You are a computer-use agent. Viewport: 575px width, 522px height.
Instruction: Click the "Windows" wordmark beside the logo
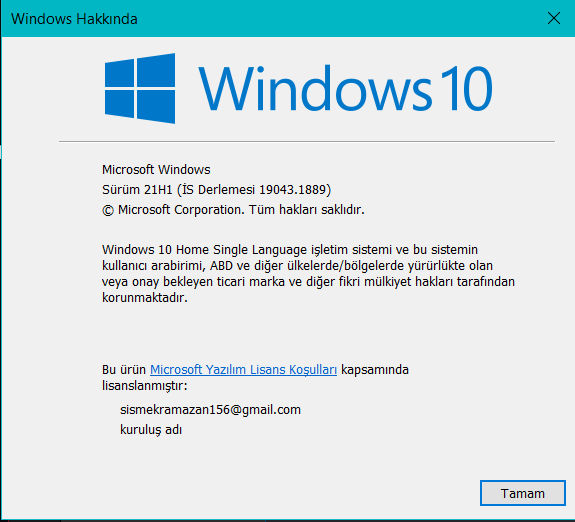[315, 88]
